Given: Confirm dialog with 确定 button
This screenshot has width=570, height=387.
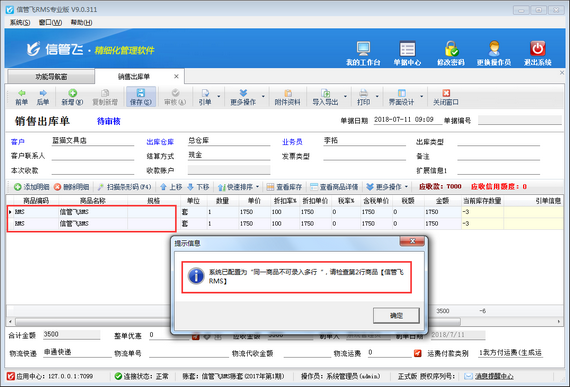Looking at the screenshot, I should [x=396, y=315].
